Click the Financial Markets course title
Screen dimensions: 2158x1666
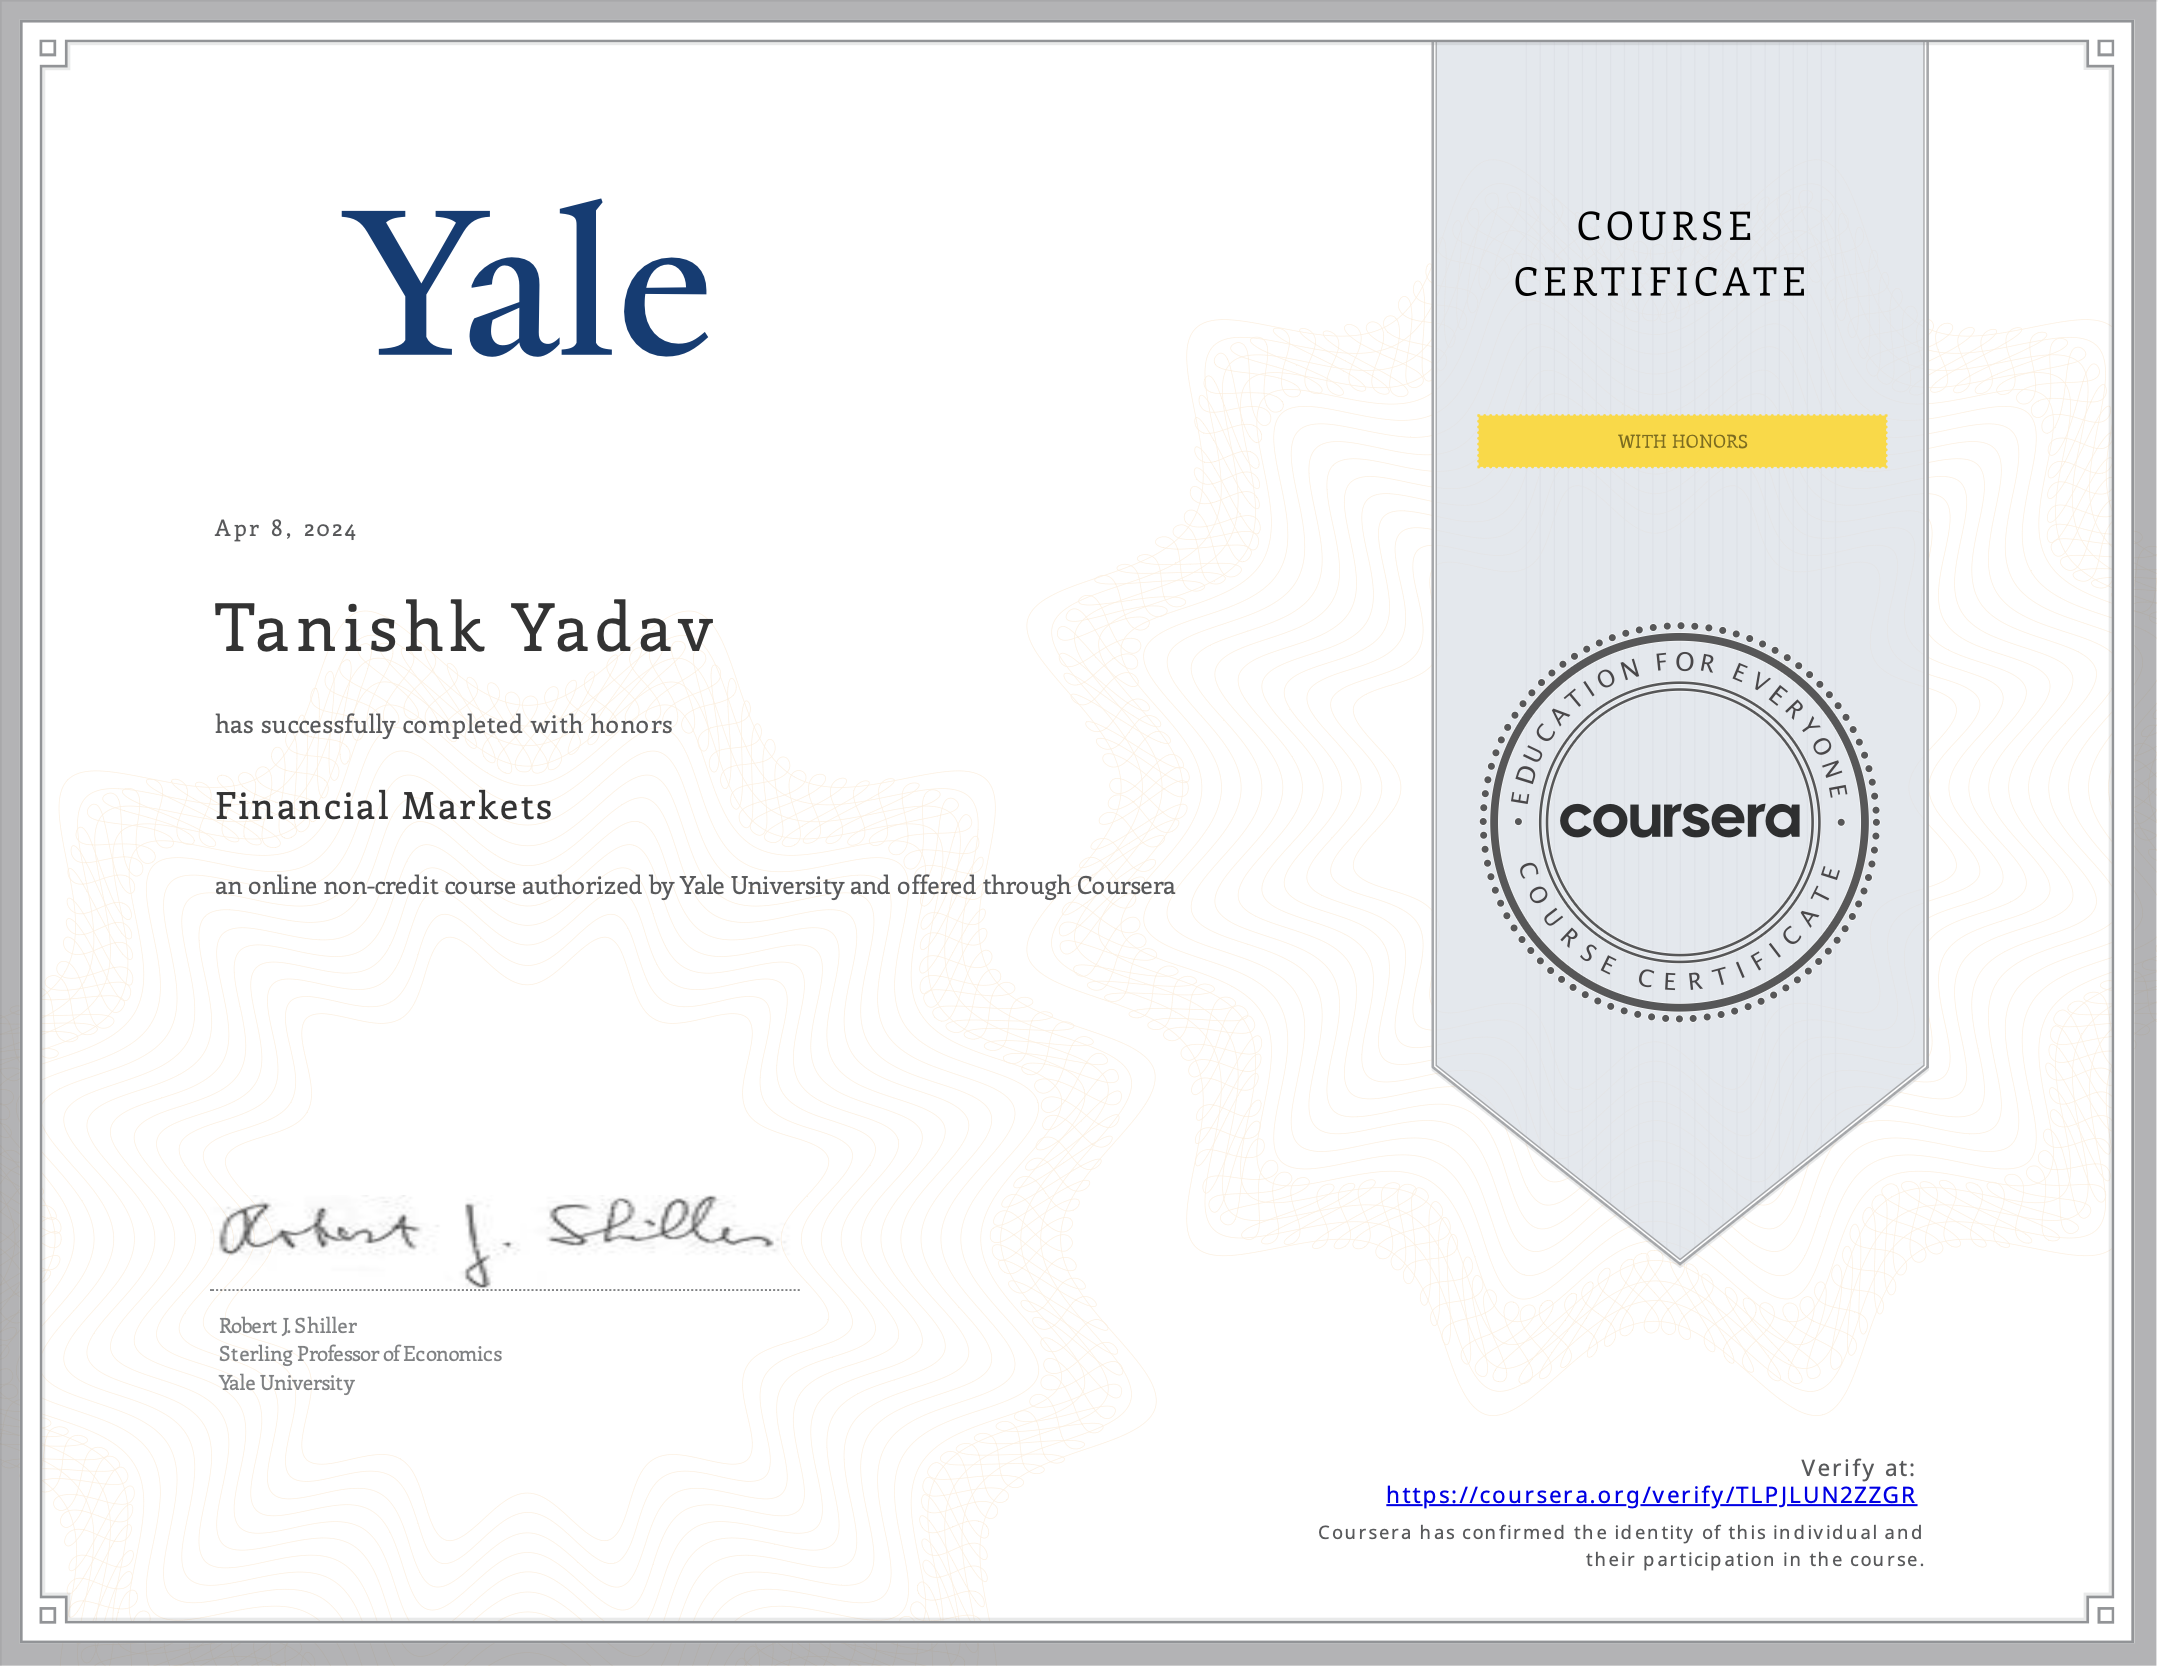pos(384,806)
